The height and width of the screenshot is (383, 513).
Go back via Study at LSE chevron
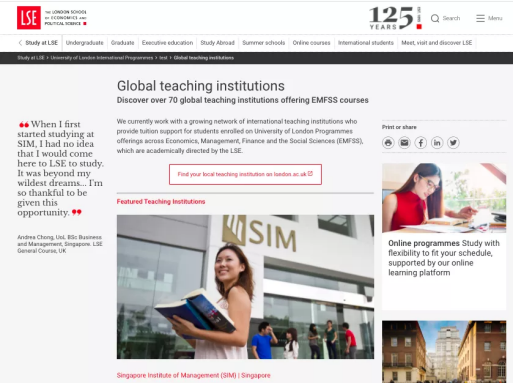[20, 43]
